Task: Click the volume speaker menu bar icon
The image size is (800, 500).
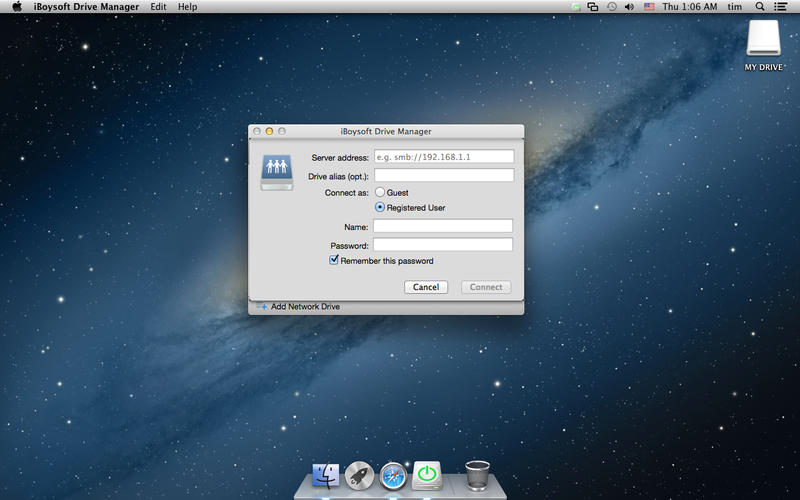Action: 629,7
